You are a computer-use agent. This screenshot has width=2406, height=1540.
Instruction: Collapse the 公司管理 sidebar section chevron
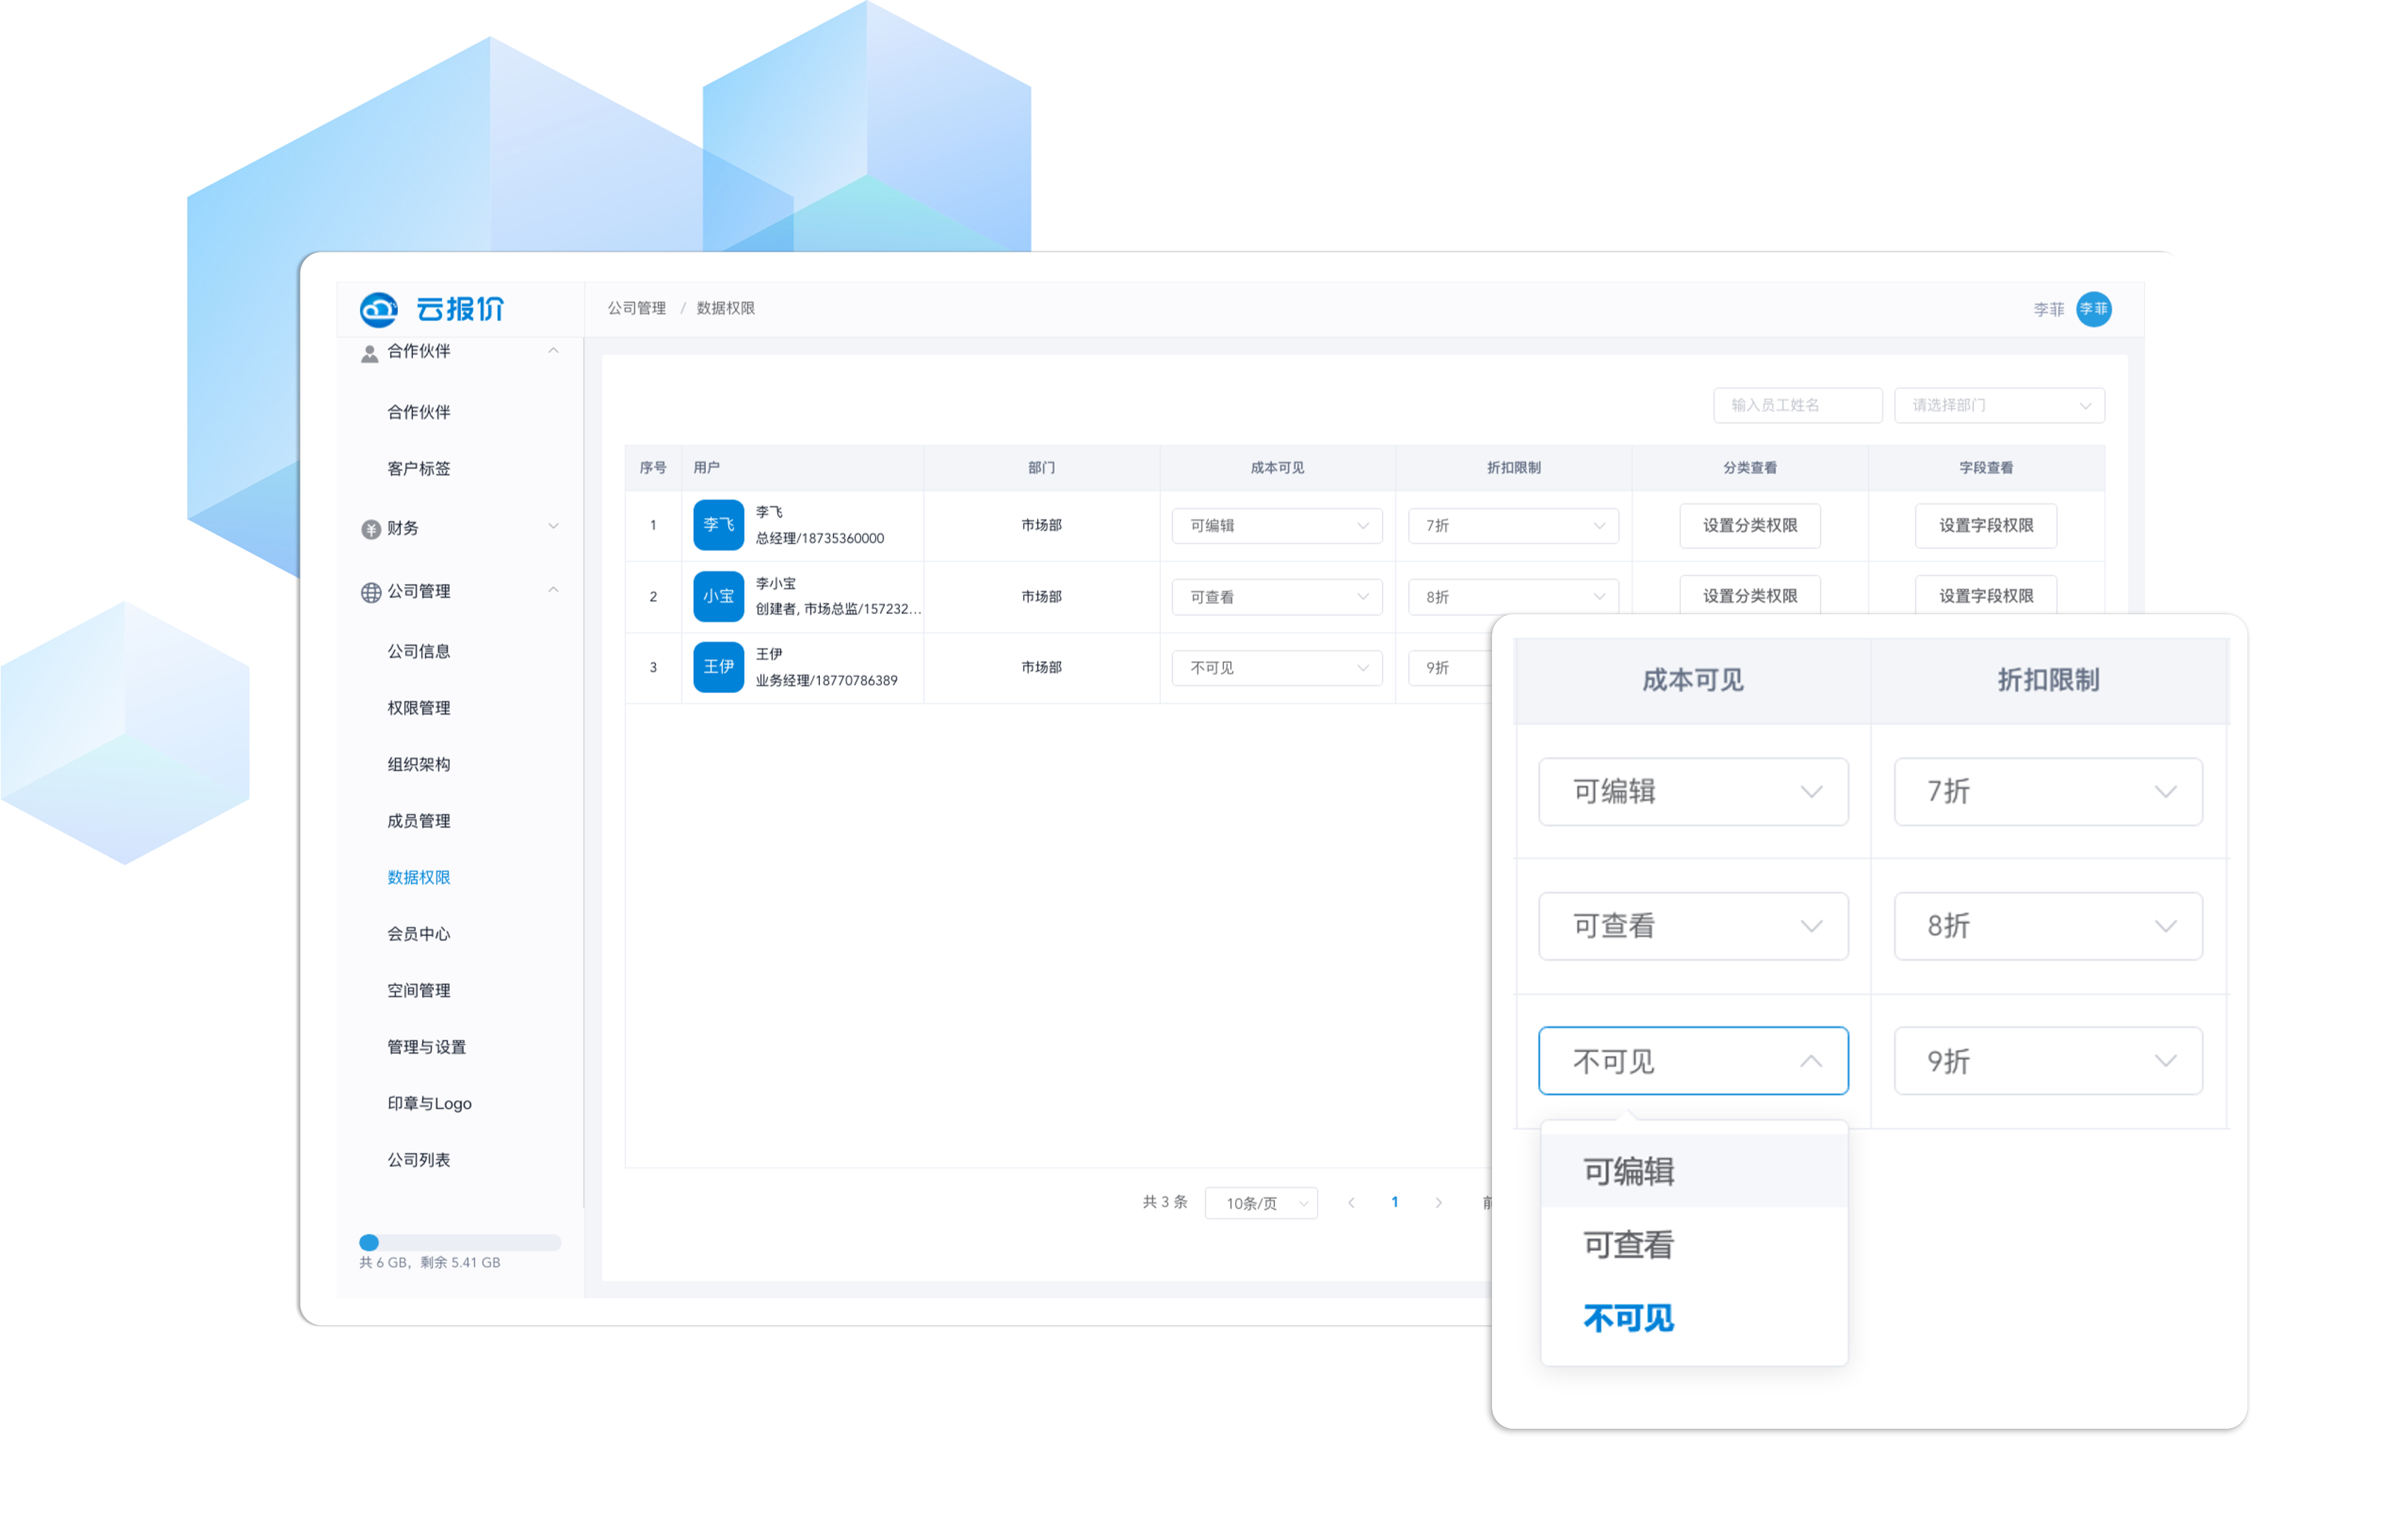coord(553,590)
